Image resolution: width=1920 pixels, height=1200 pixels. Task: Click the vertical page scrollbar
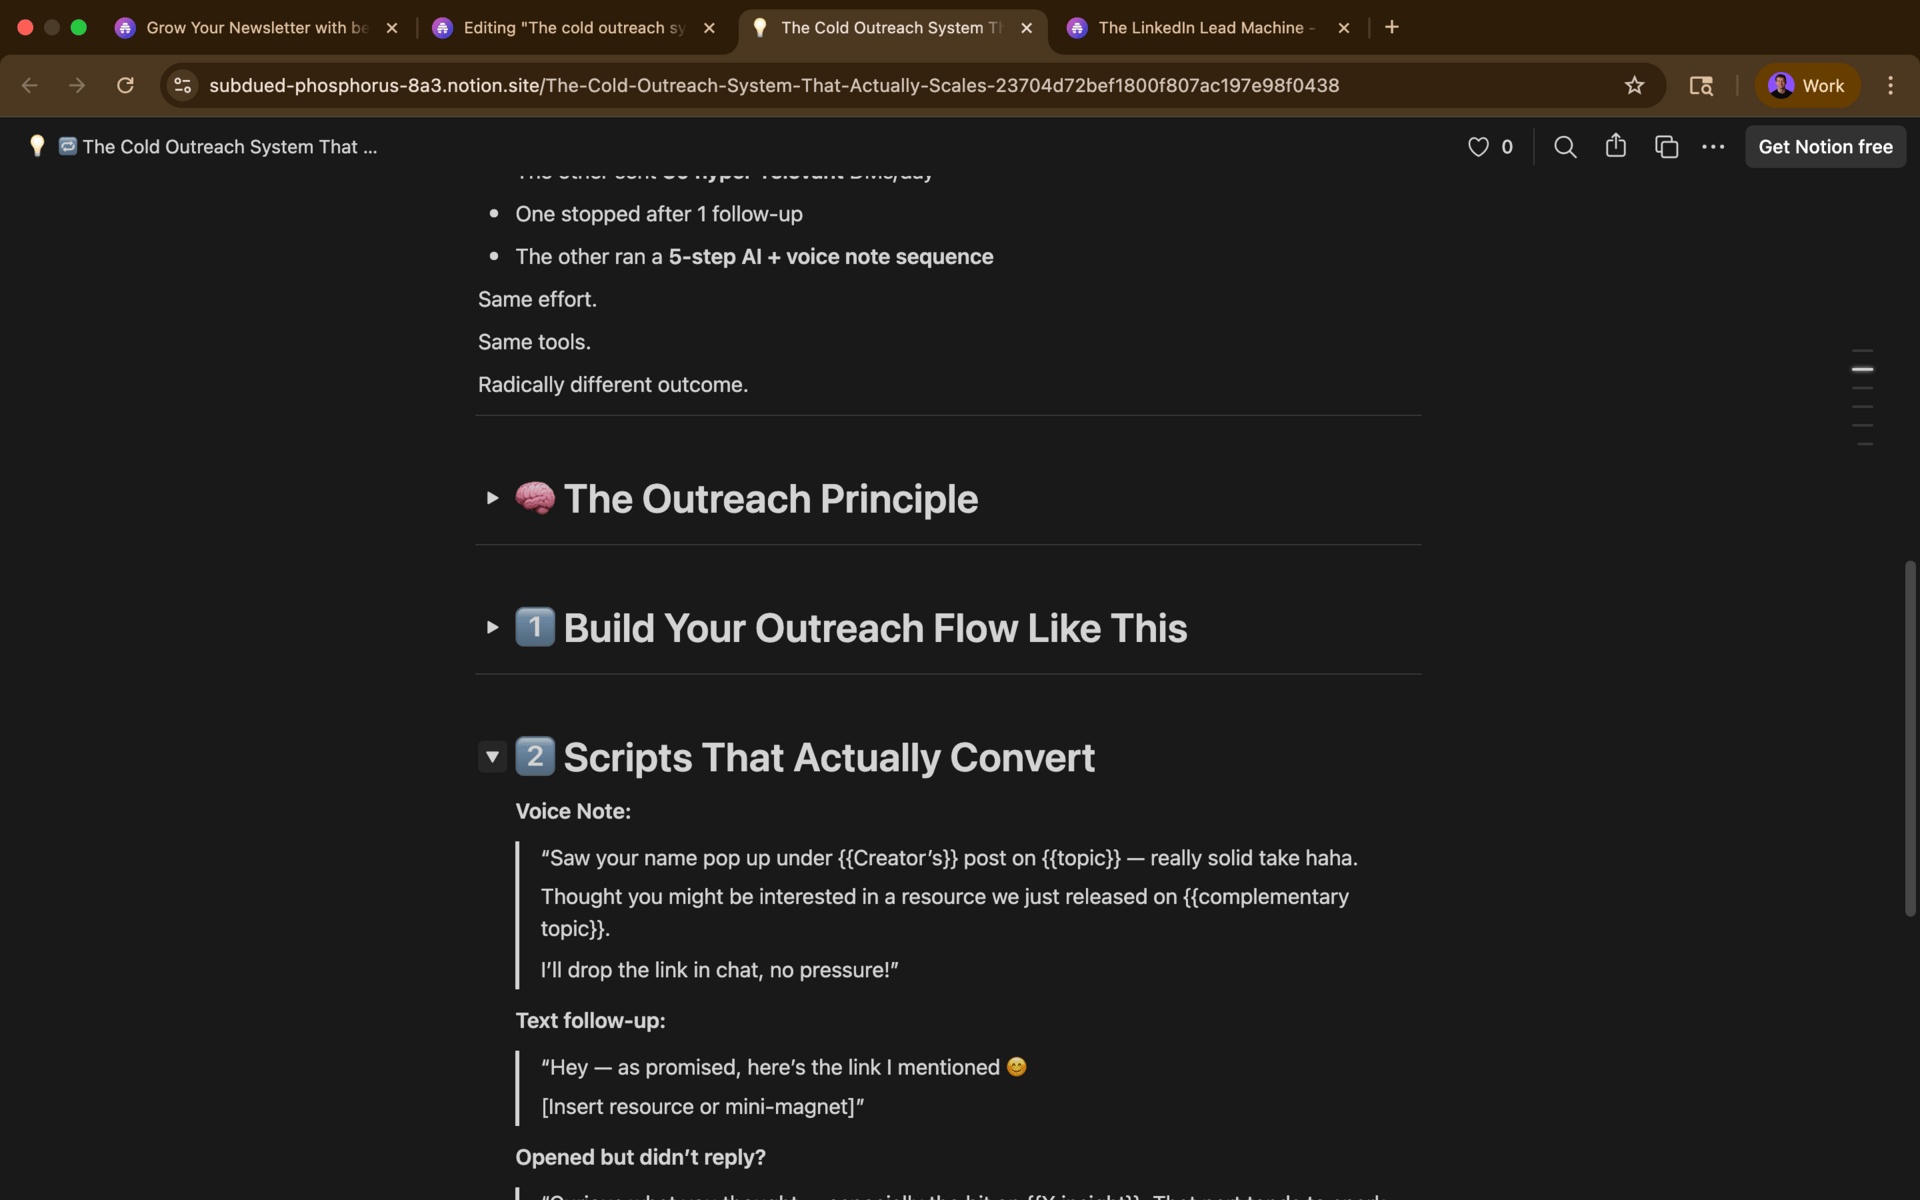pos(1910,738)
